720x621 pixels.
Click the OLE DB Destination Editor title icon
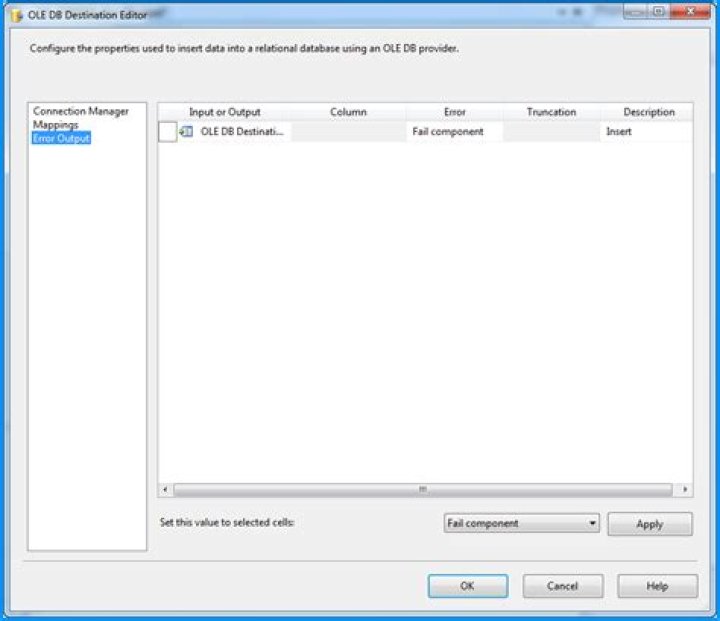pyautogui.click(x=17, y=16)
